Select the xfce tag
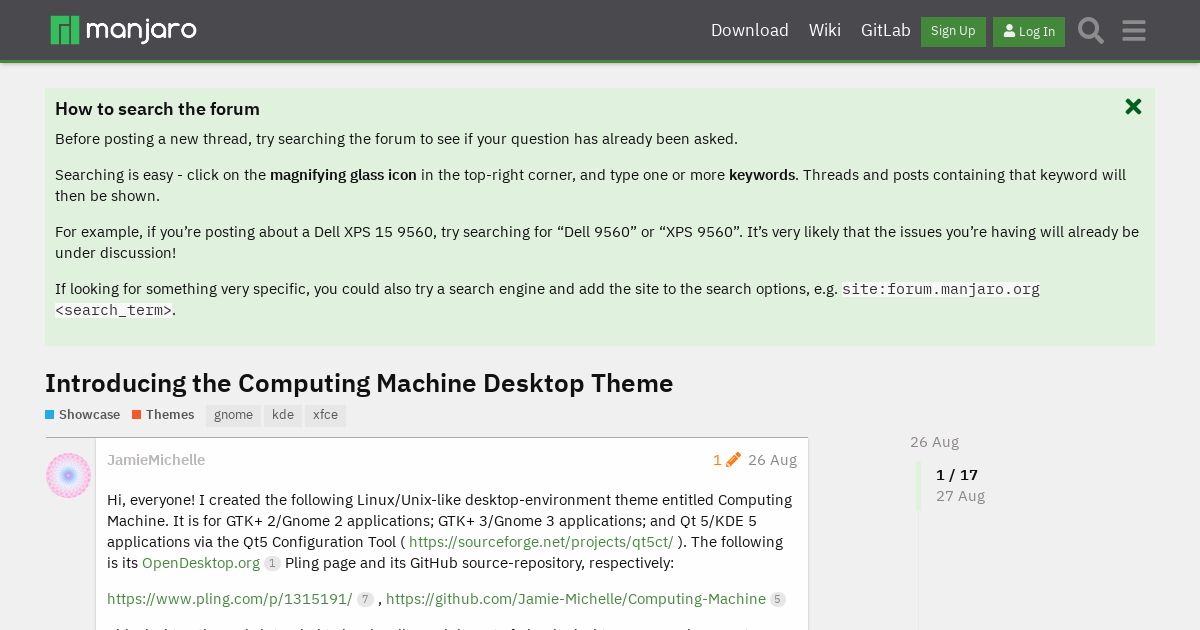The width and height of the screenshot is (1200, 630). point(325,415)
